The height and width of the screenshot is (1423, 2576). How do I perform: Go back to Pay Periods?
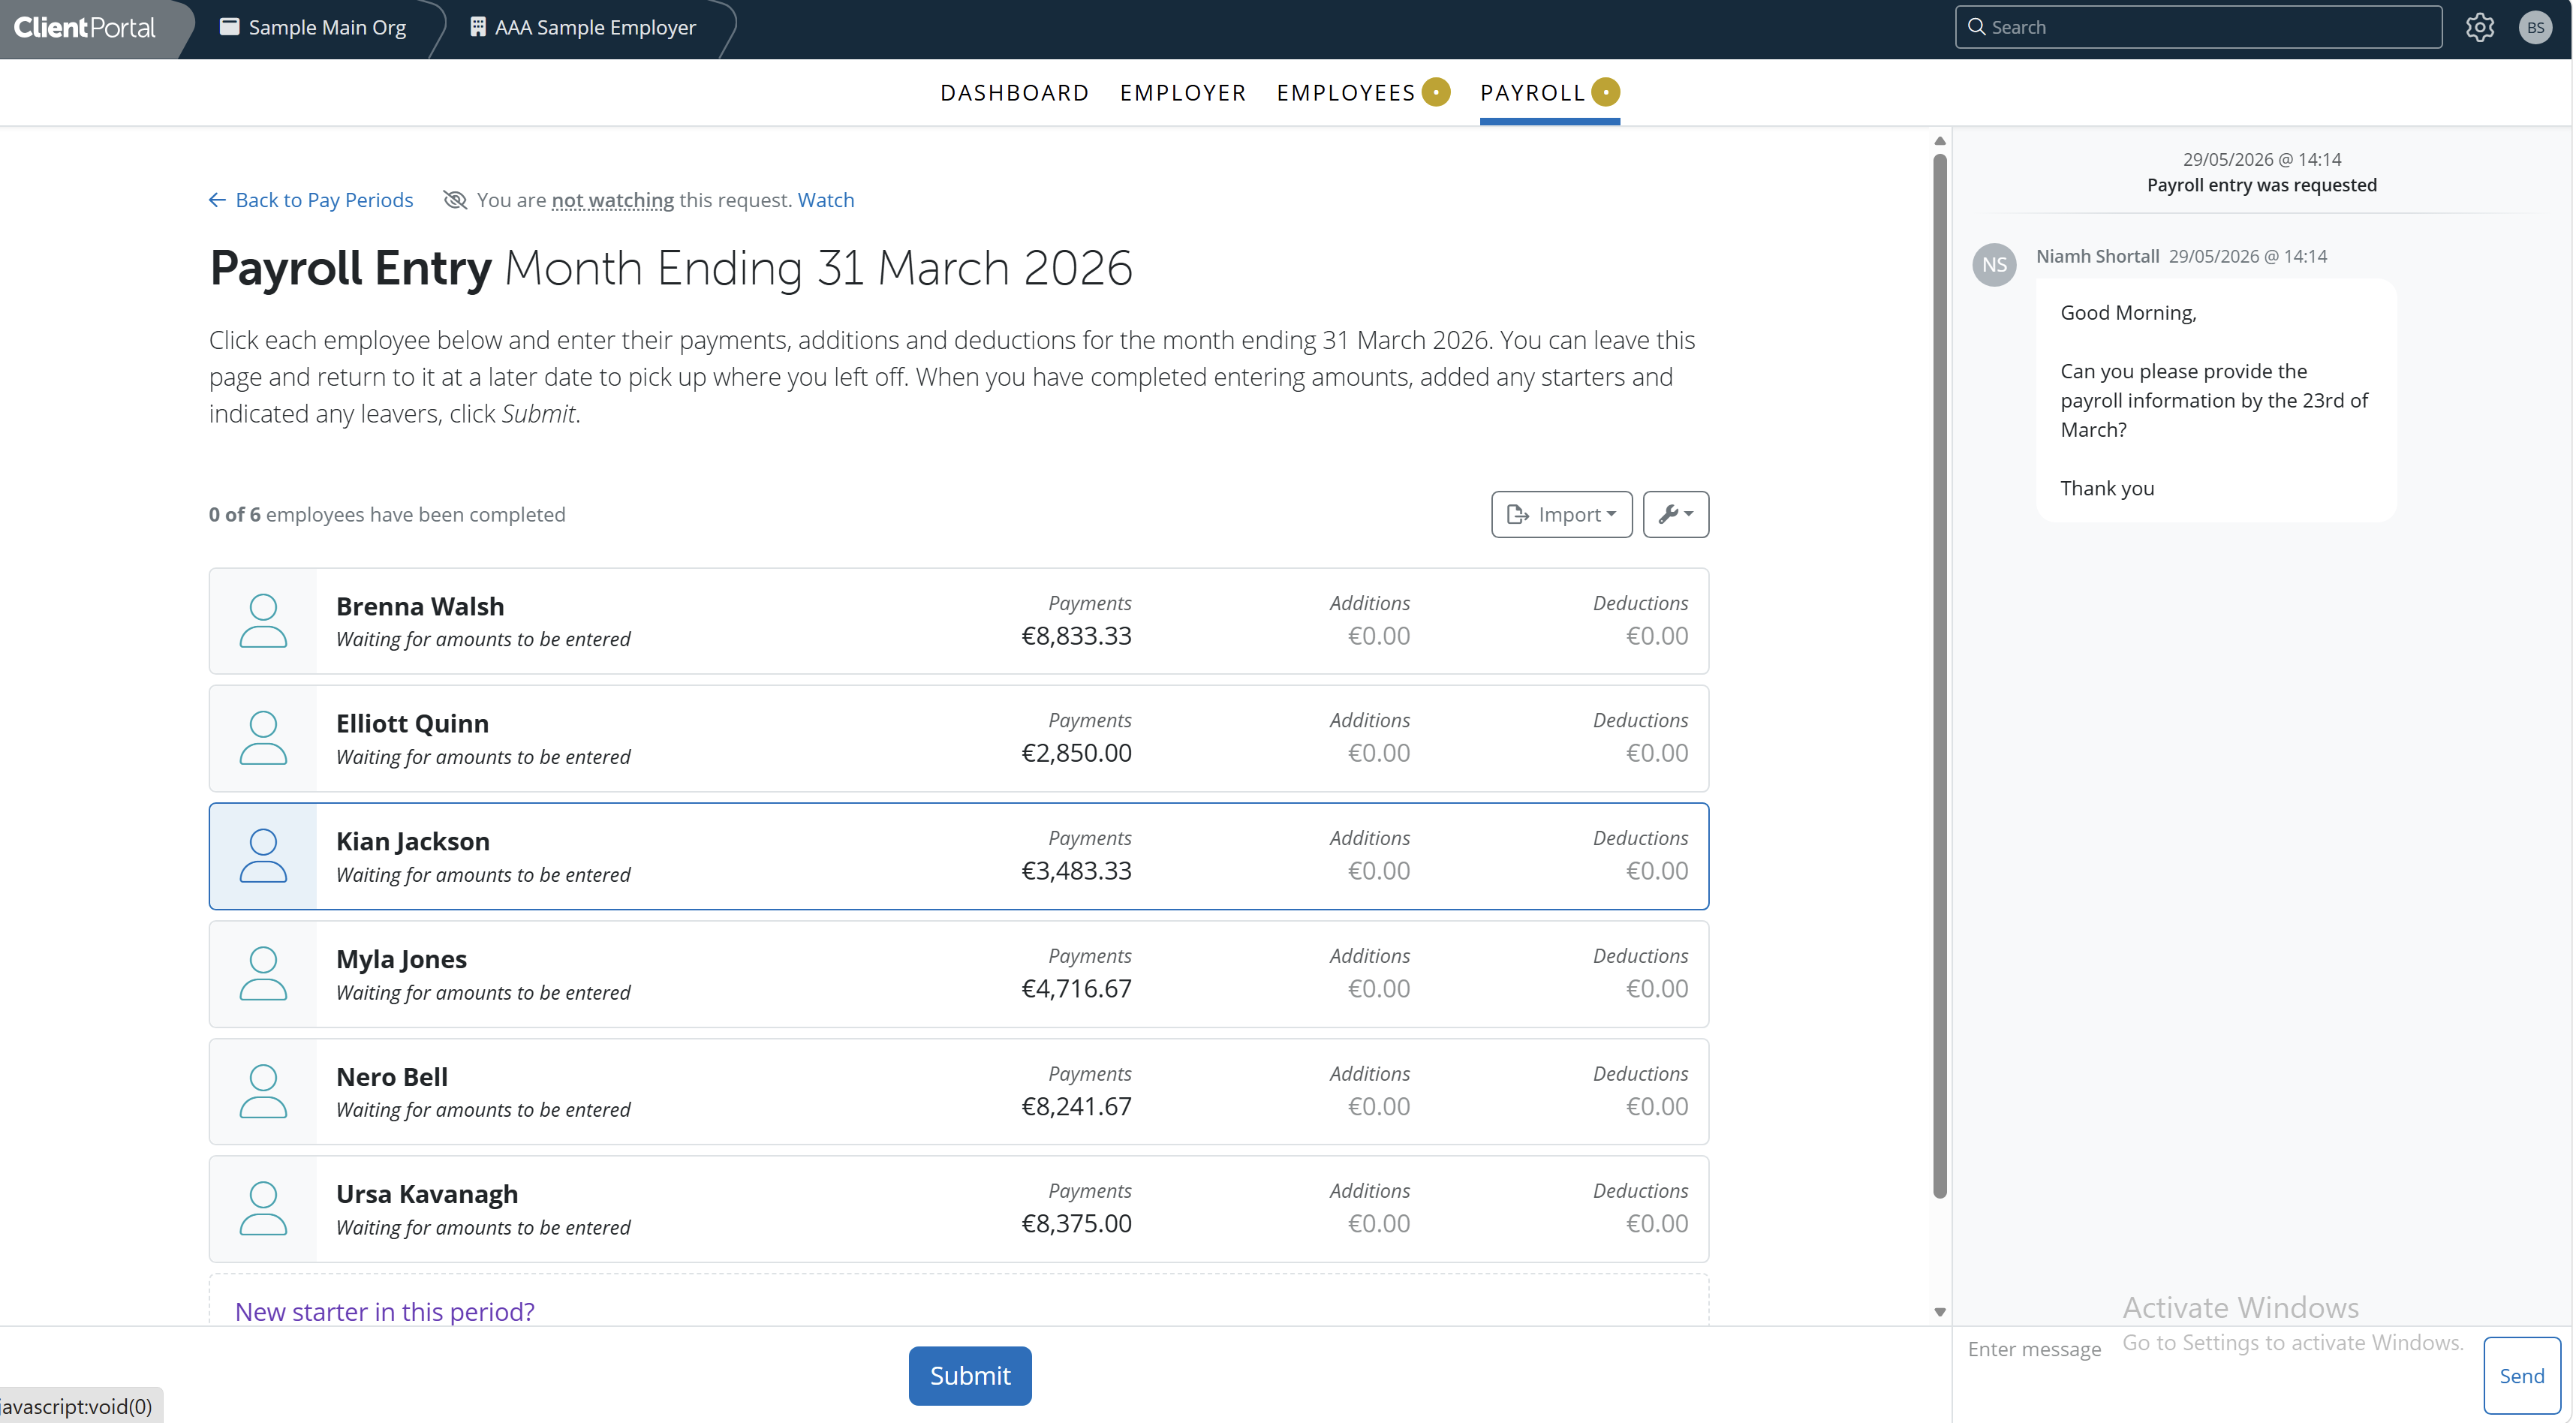click(x=311, y=200)
